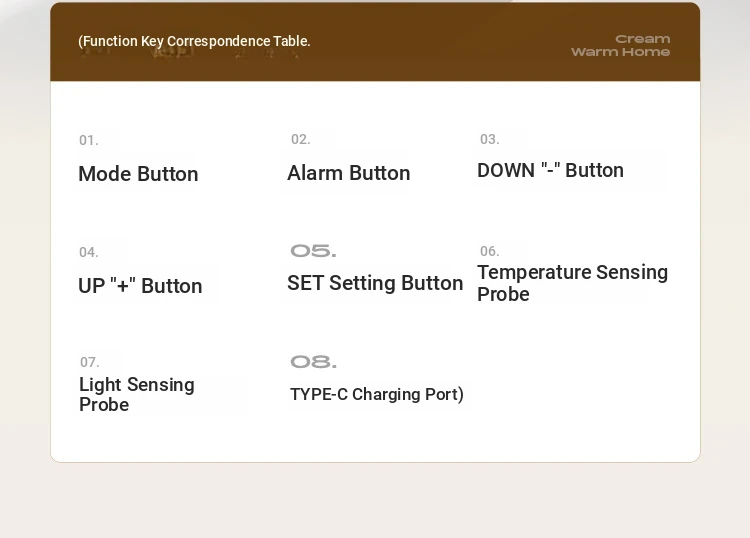The image size is (750, 538).
Task: Click the brown header banner
Action: pyautogui.click(x=375, y=42)
